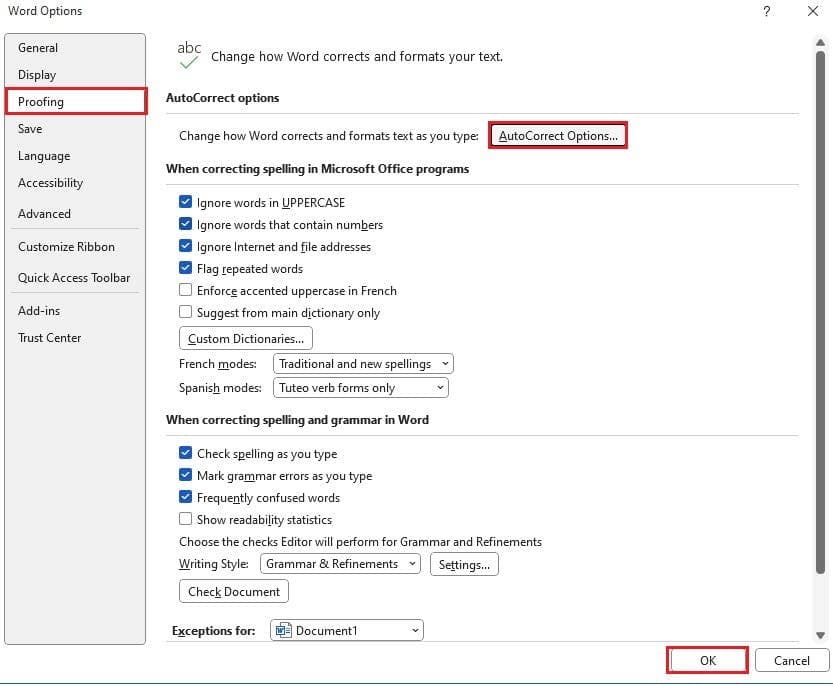Disable Flag repeated words option
This screenshot has height=686, width=833.
[x=186, y=268]
